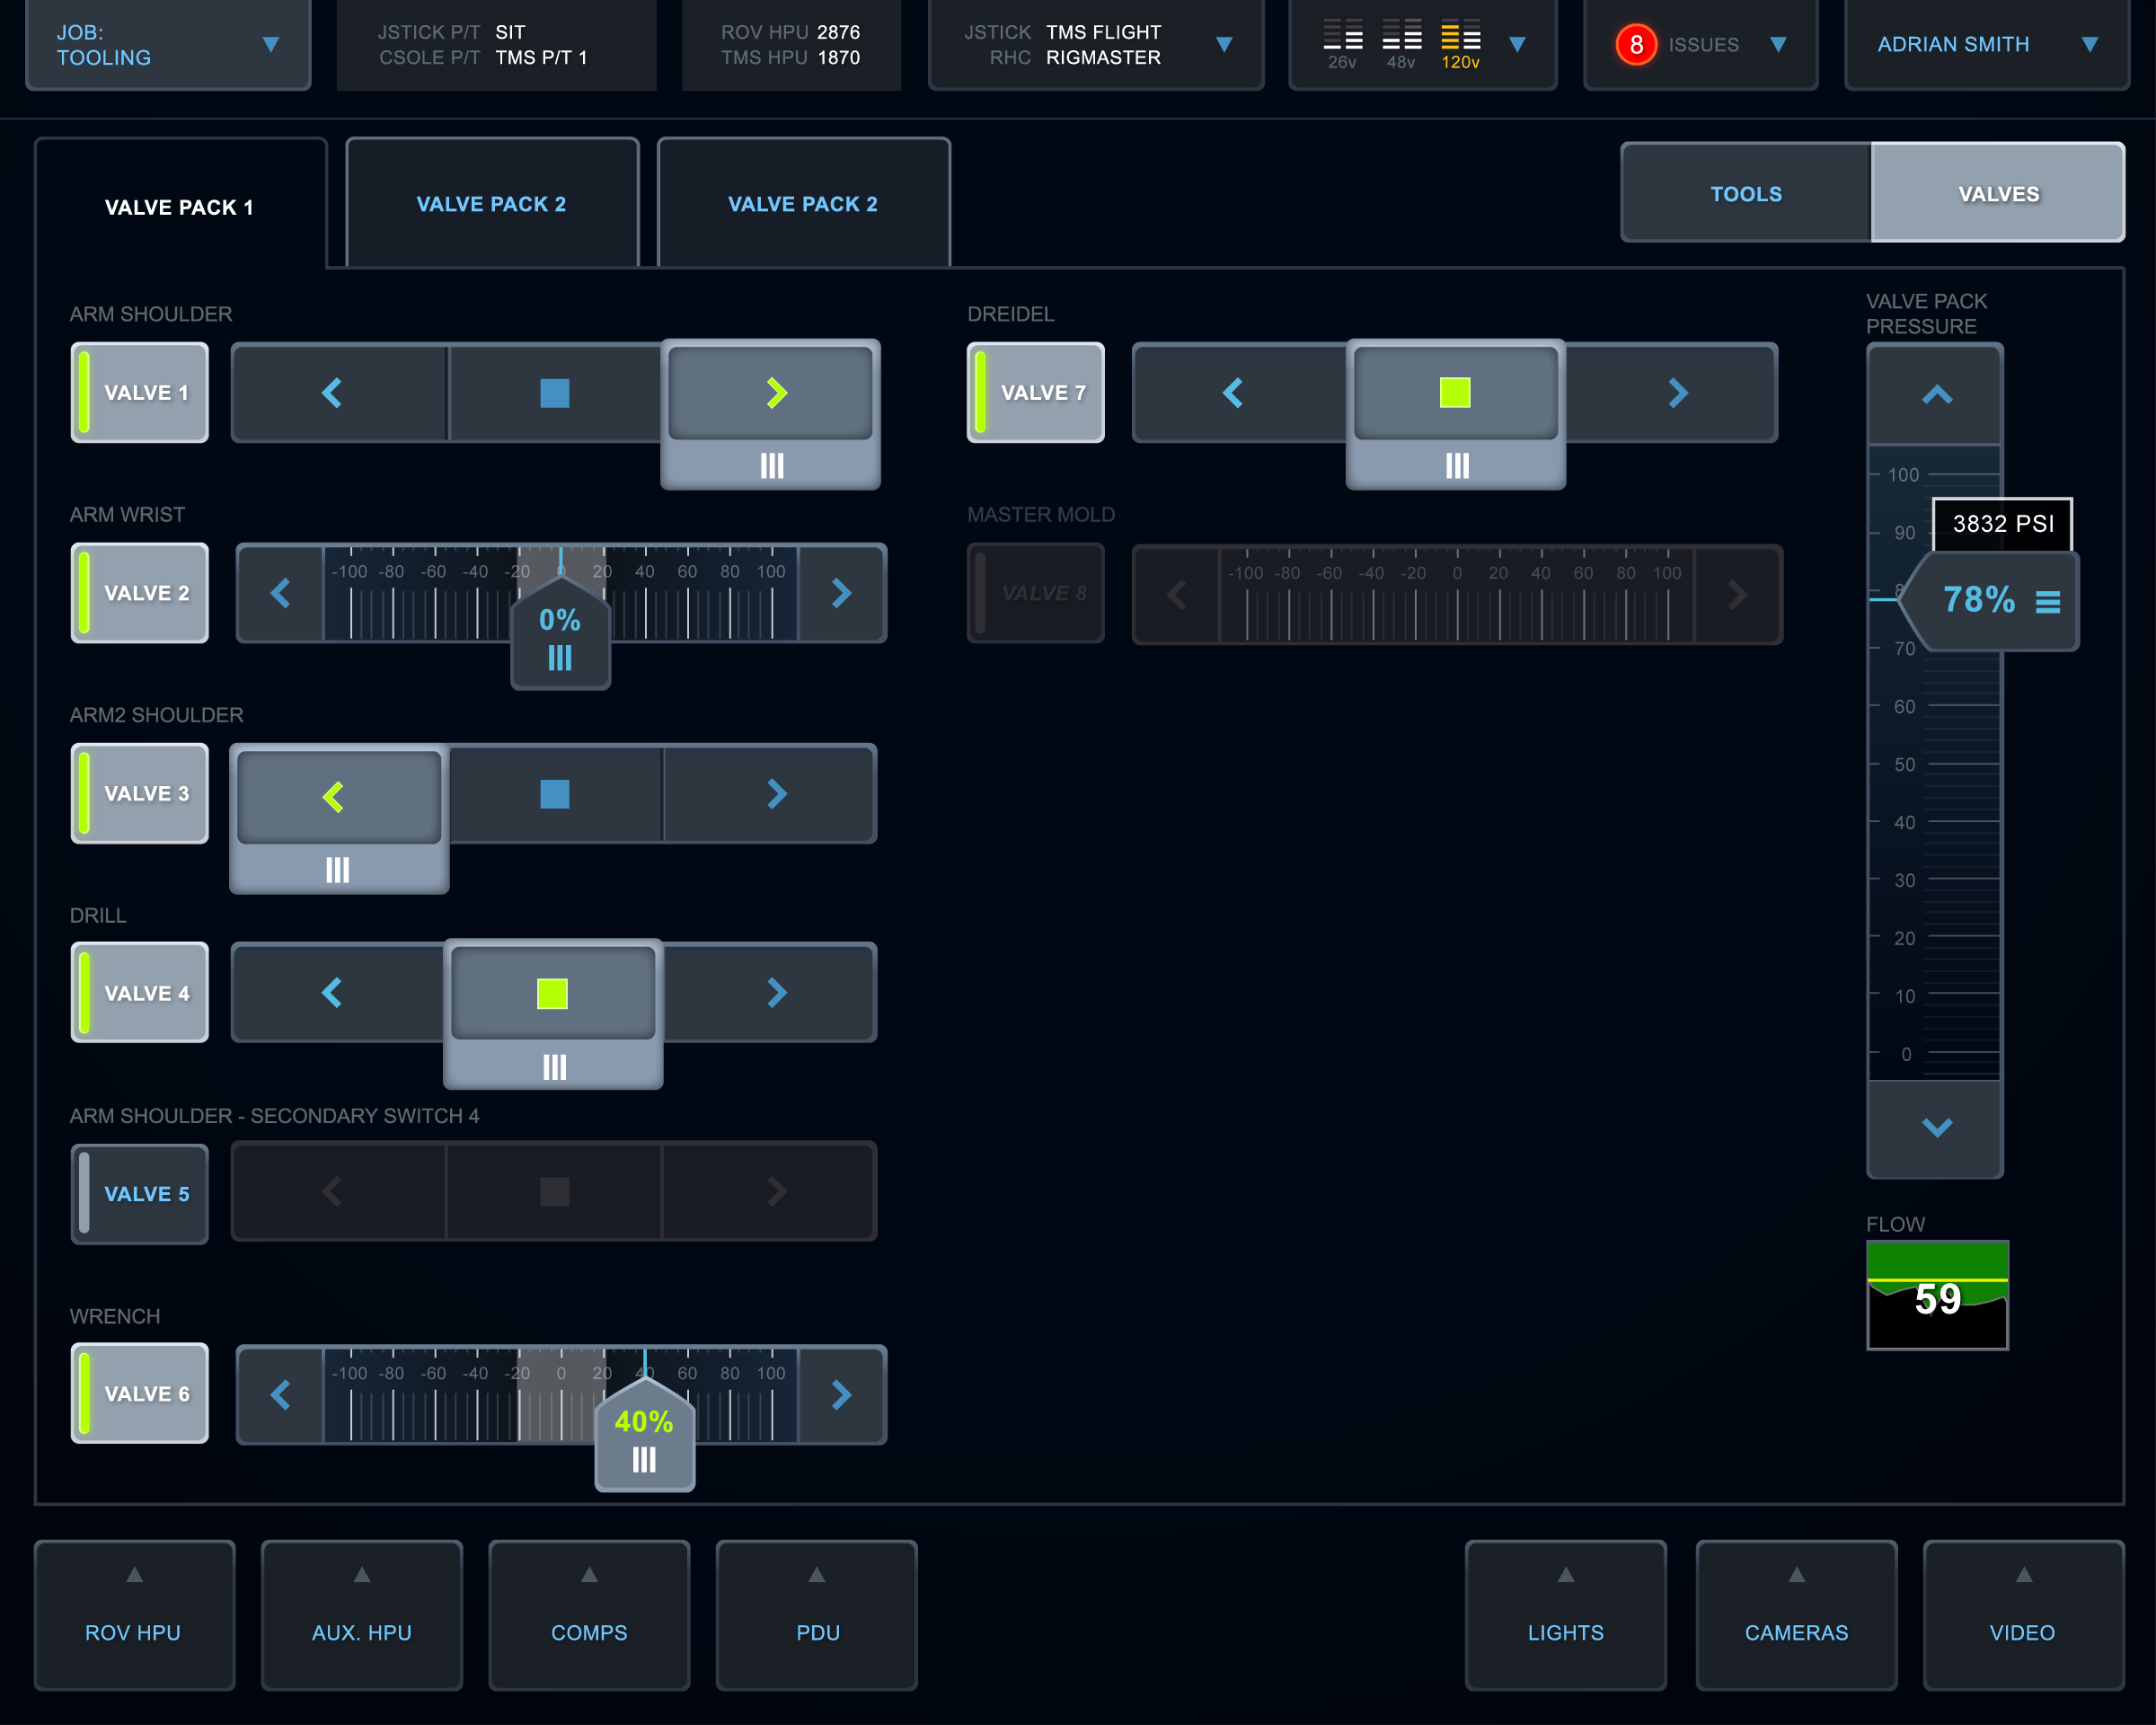
Task: Increase valve pack pressure with up chevron
Action: click(1936, 395)
